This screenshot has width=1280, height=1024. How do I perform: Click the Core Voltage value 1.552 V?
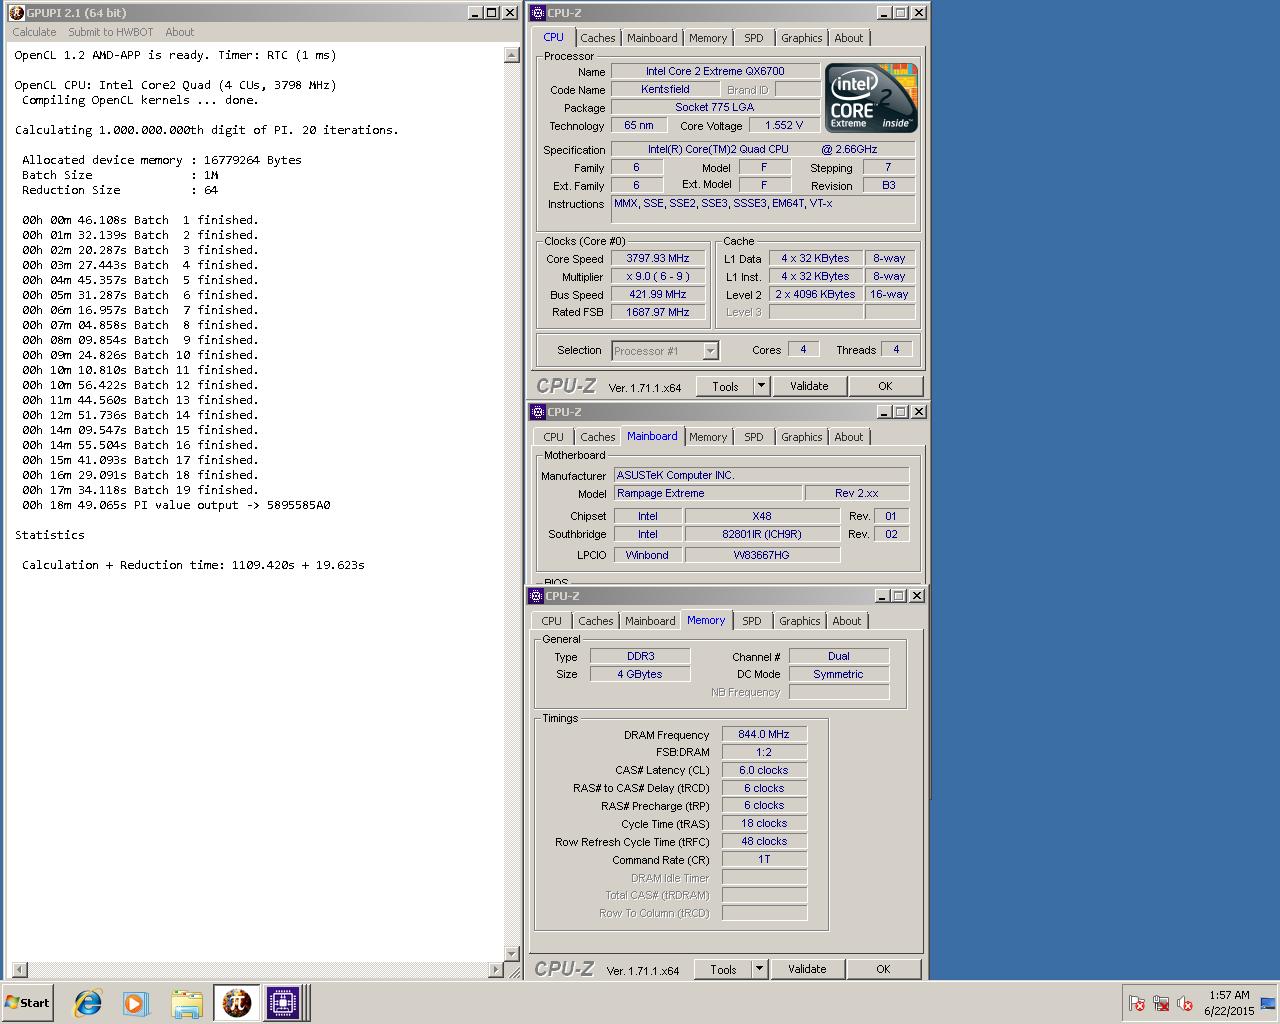[784, 126]
